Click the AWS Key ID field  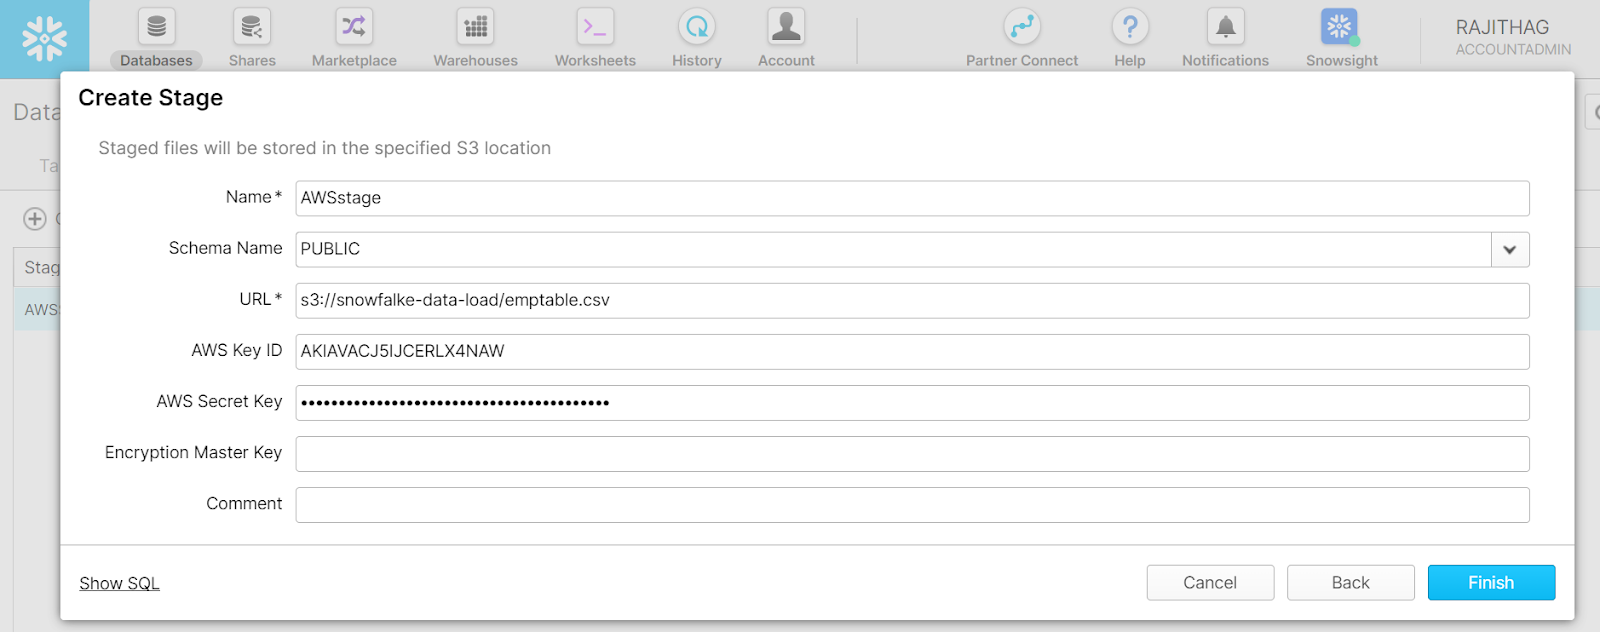[912, 351]
